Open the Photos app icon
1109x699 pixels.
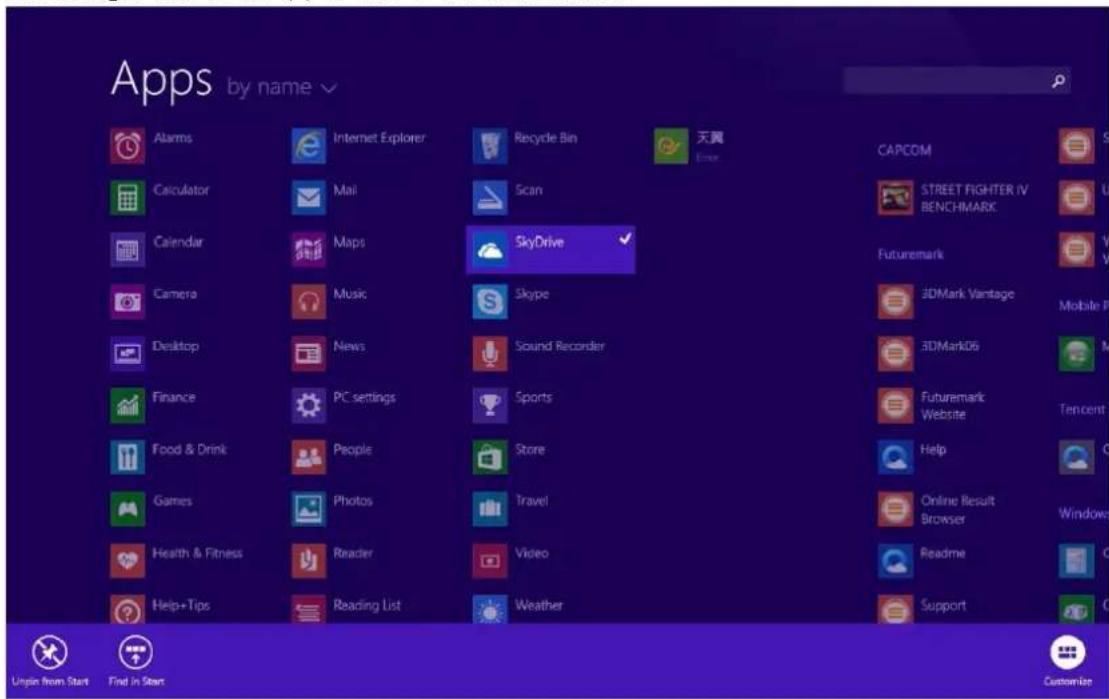308,509
